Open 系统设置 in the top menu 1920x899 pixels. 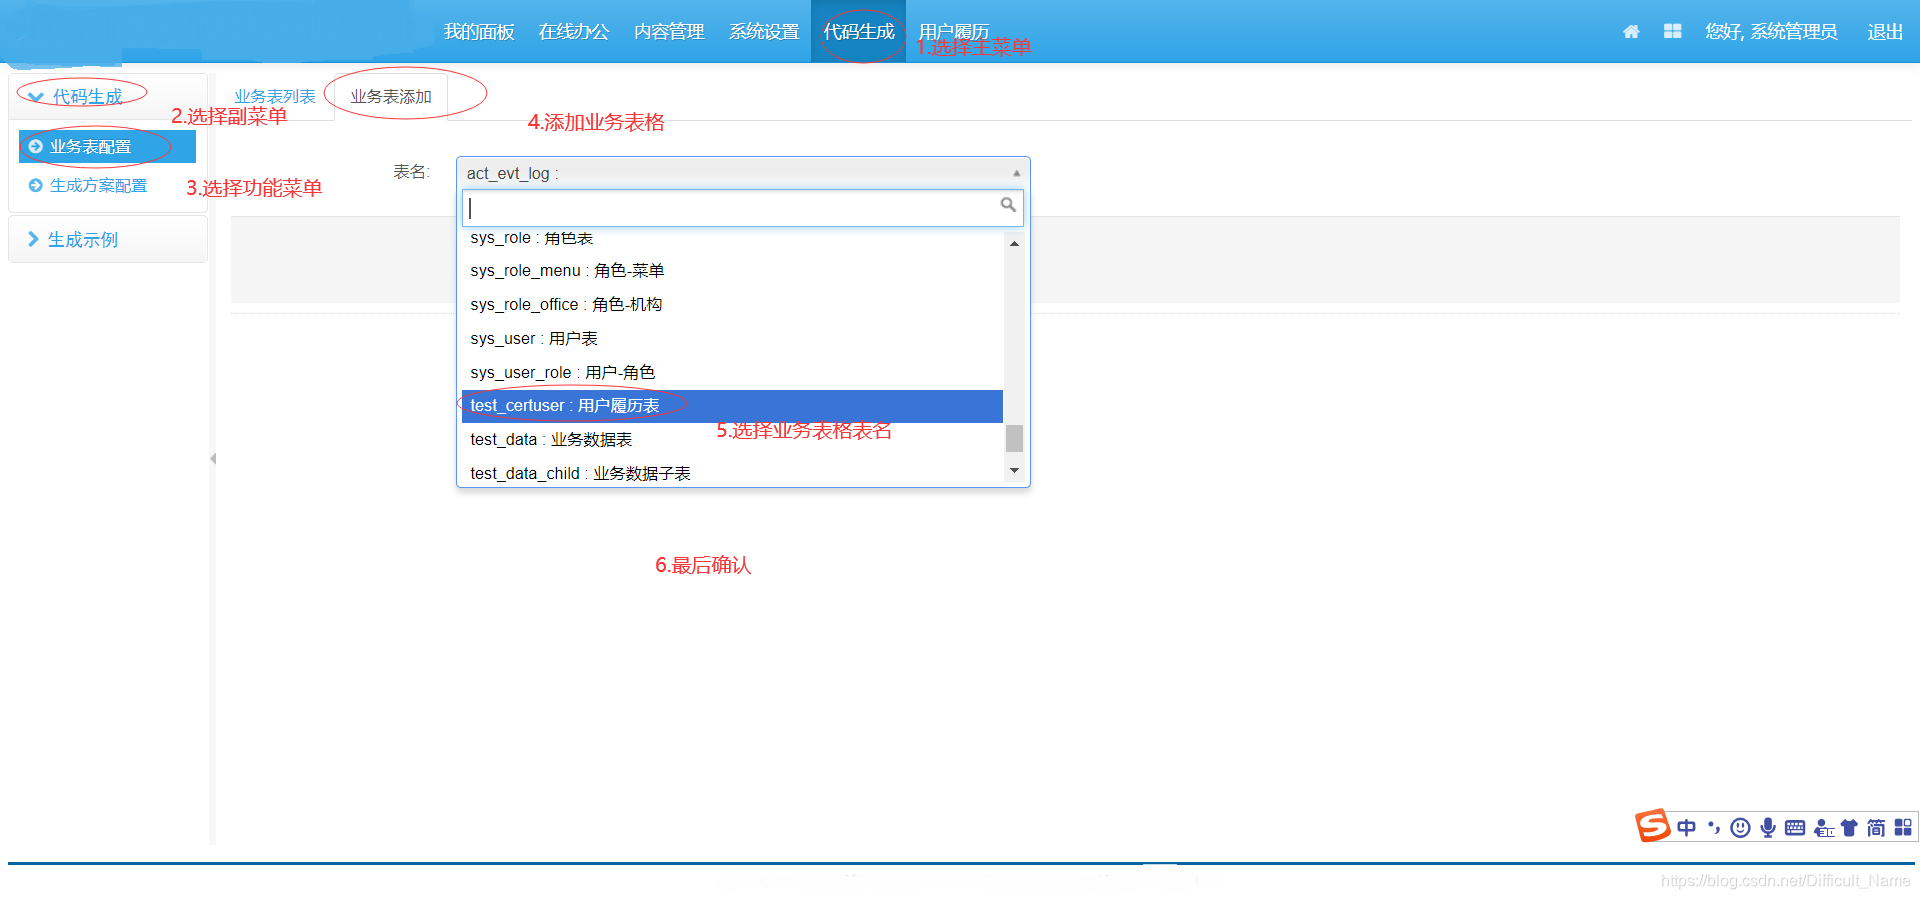[x=764, y=32]
